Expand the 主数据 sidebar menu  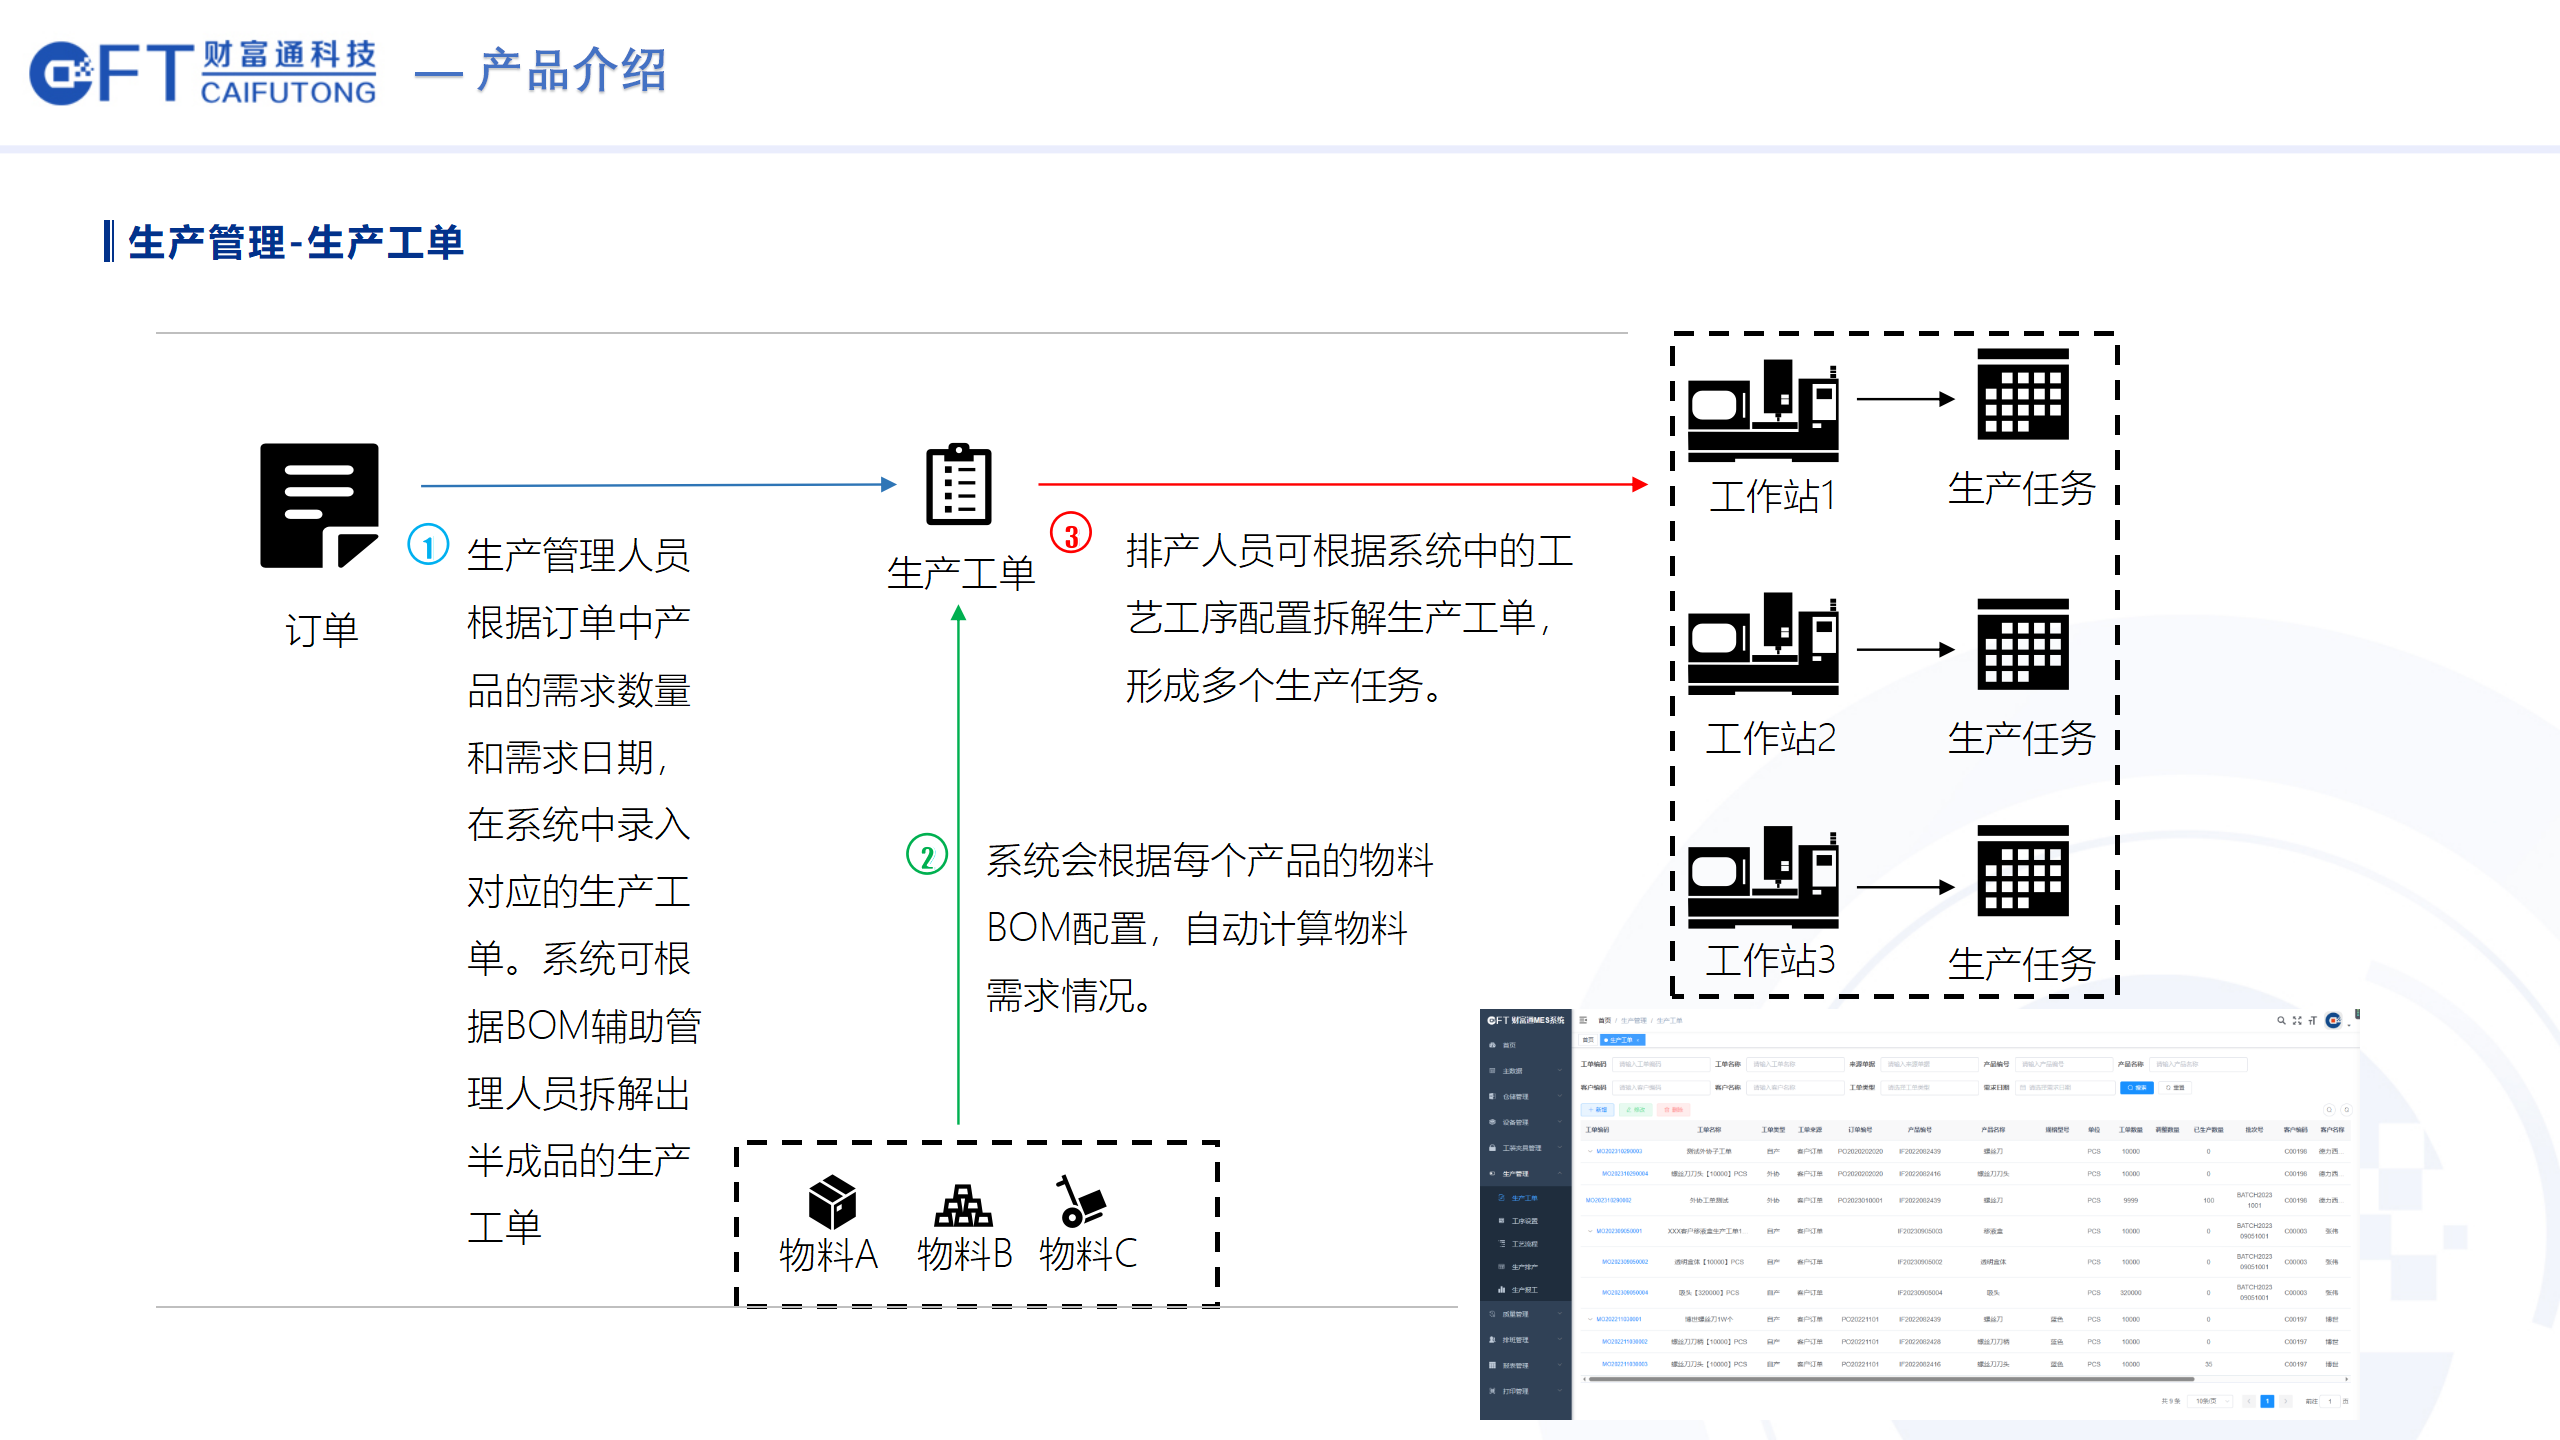tap(1526, 1071)
